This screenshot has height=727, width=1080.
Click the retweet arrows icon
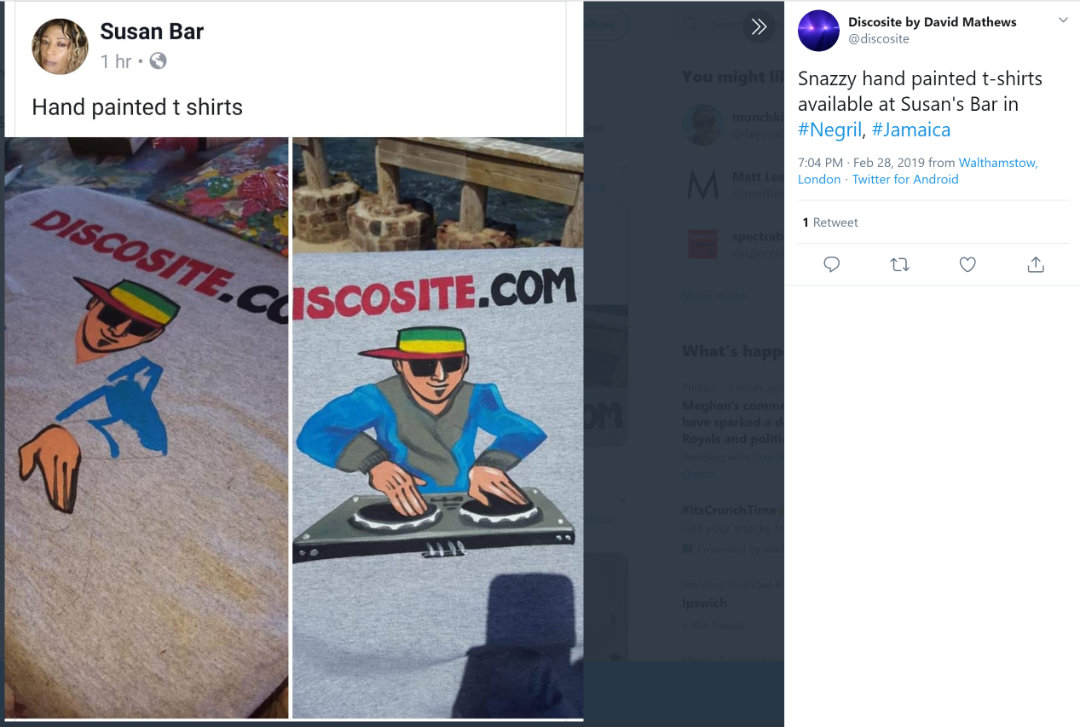click(900, 264)
